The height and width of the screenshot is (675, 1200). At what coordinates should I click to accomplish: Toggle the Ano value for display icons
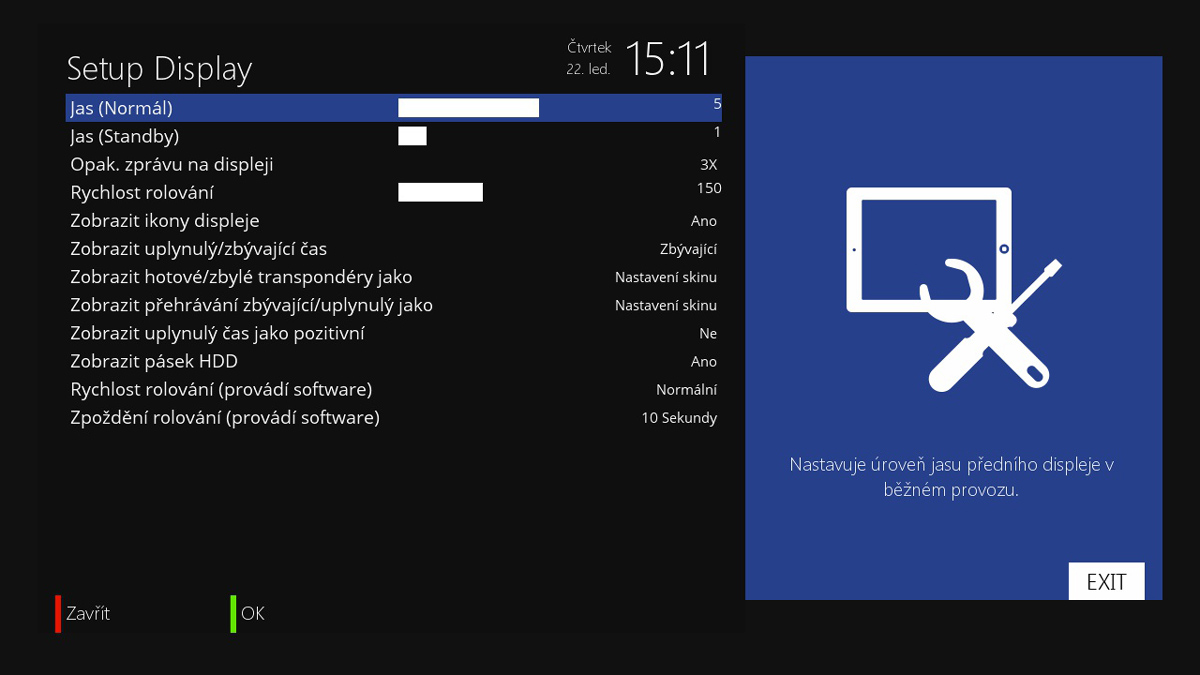tap(704, 221)
